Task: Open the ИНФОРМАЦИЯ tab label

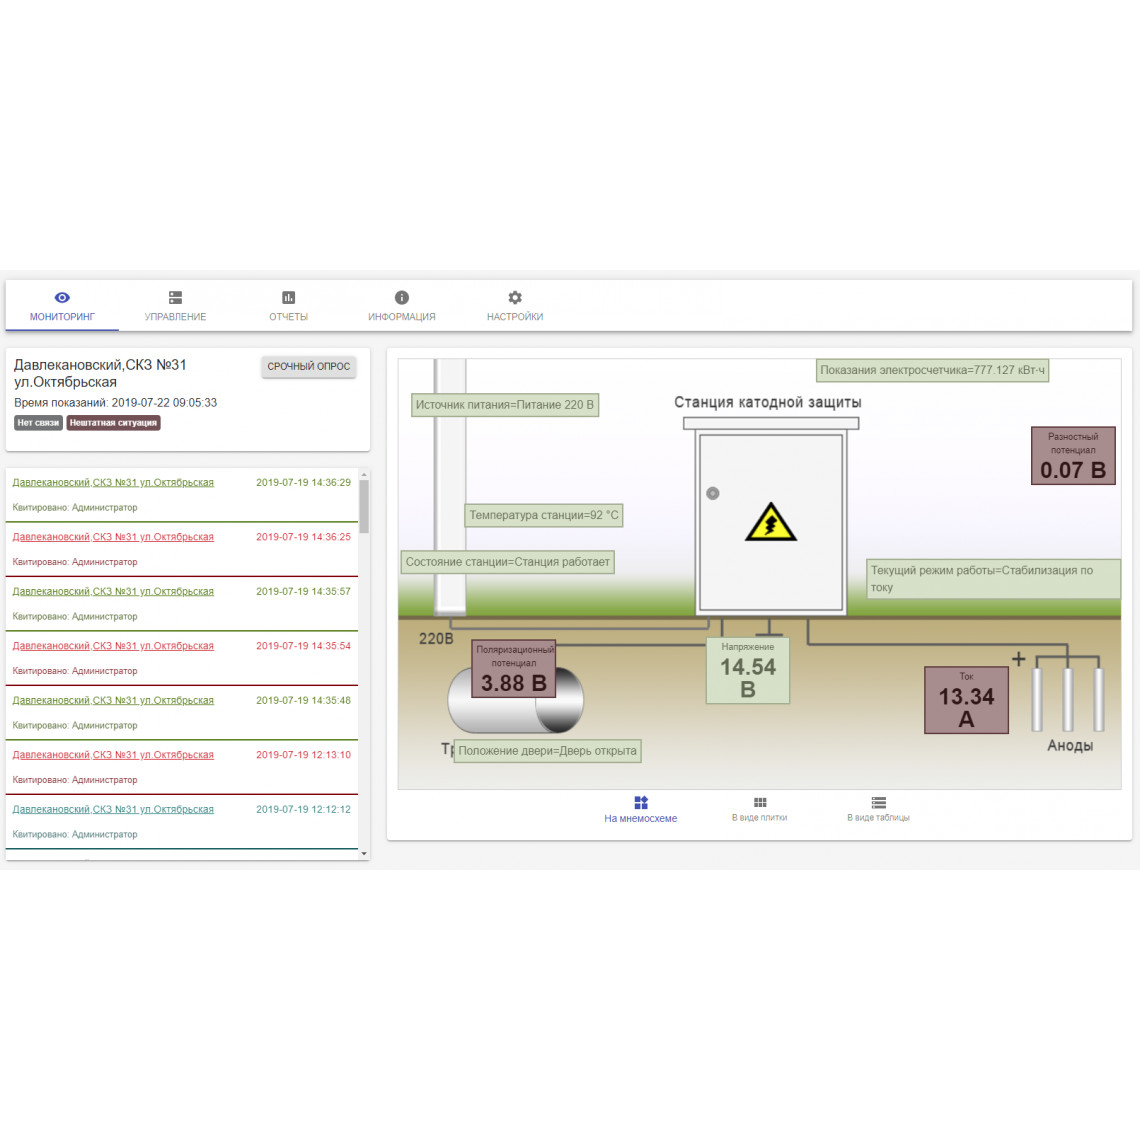Action: [x=402, y=317]
